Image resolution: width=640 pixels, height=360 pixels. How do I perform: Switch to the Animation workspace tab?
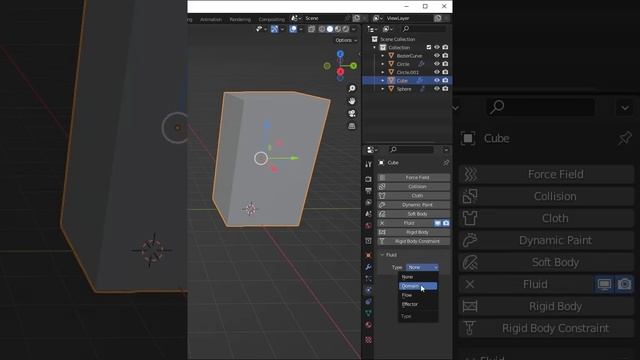[211, 19]
